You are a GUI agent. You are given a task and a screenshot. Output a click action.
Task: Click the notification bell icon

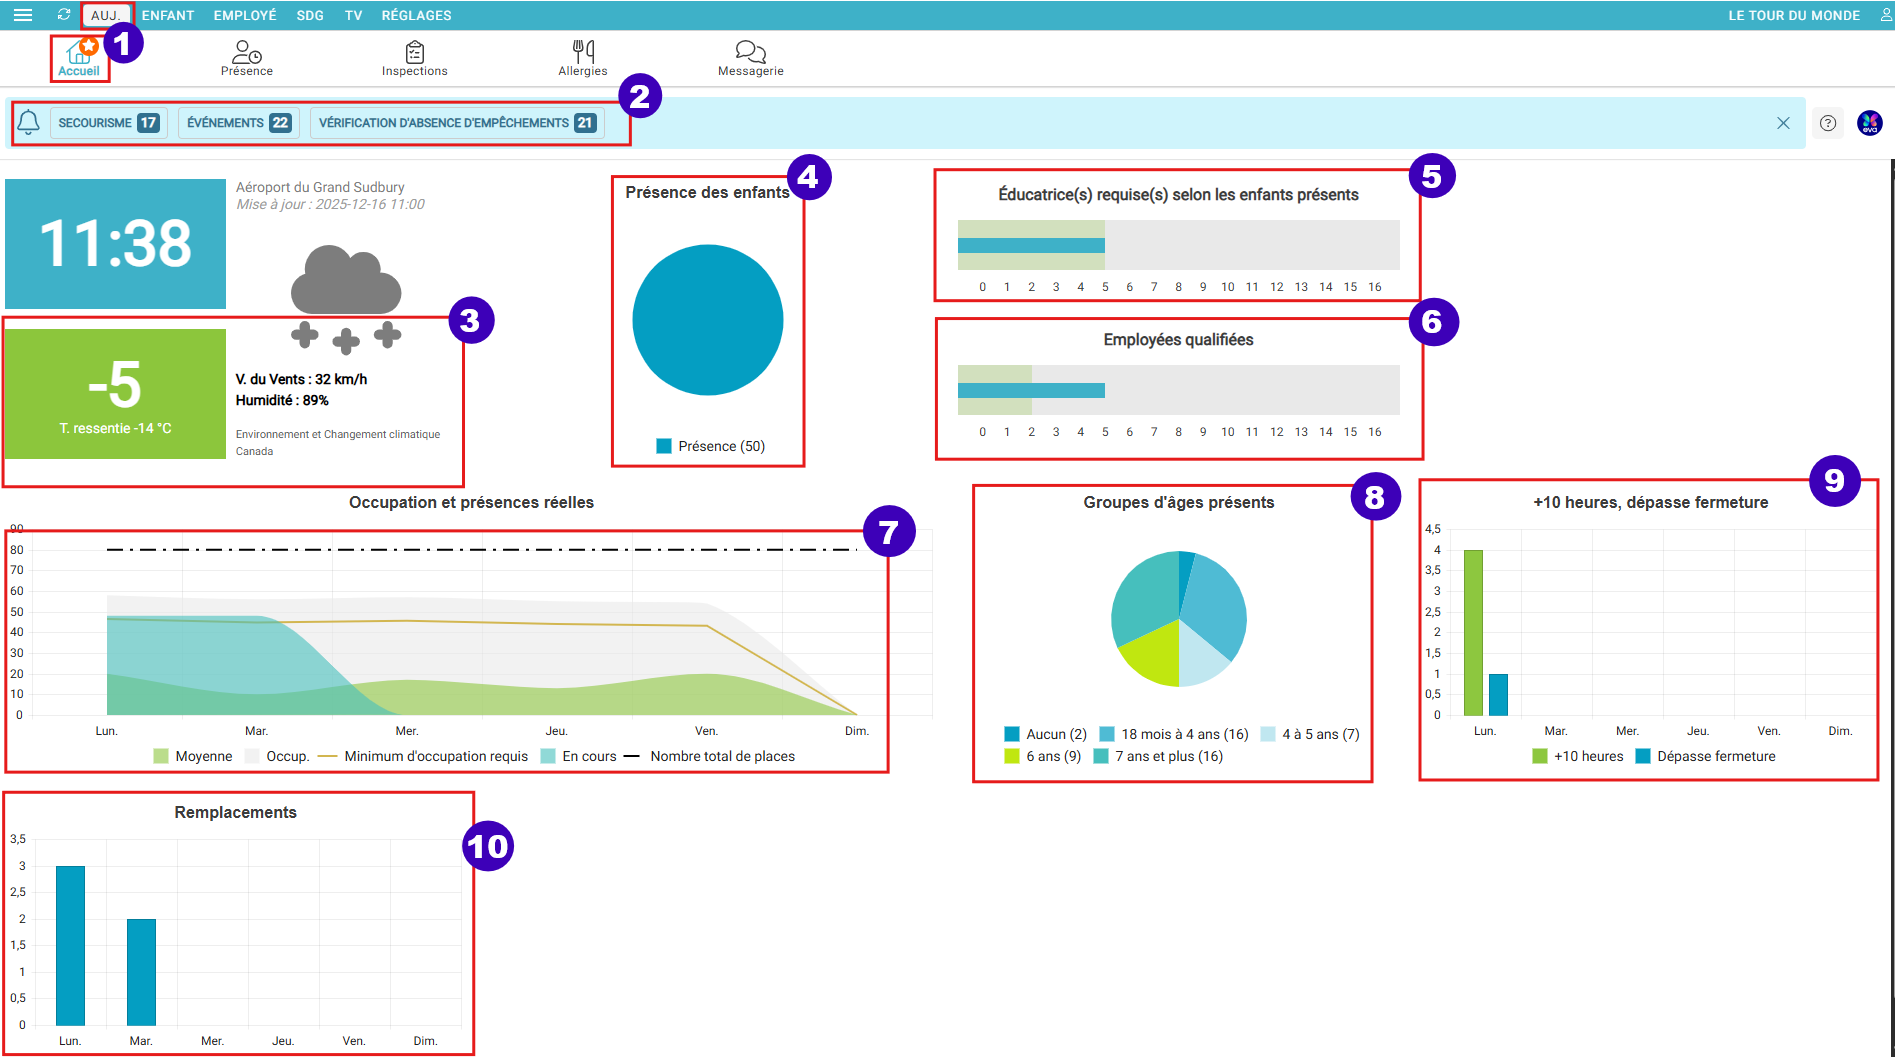(x=28, y=123)
